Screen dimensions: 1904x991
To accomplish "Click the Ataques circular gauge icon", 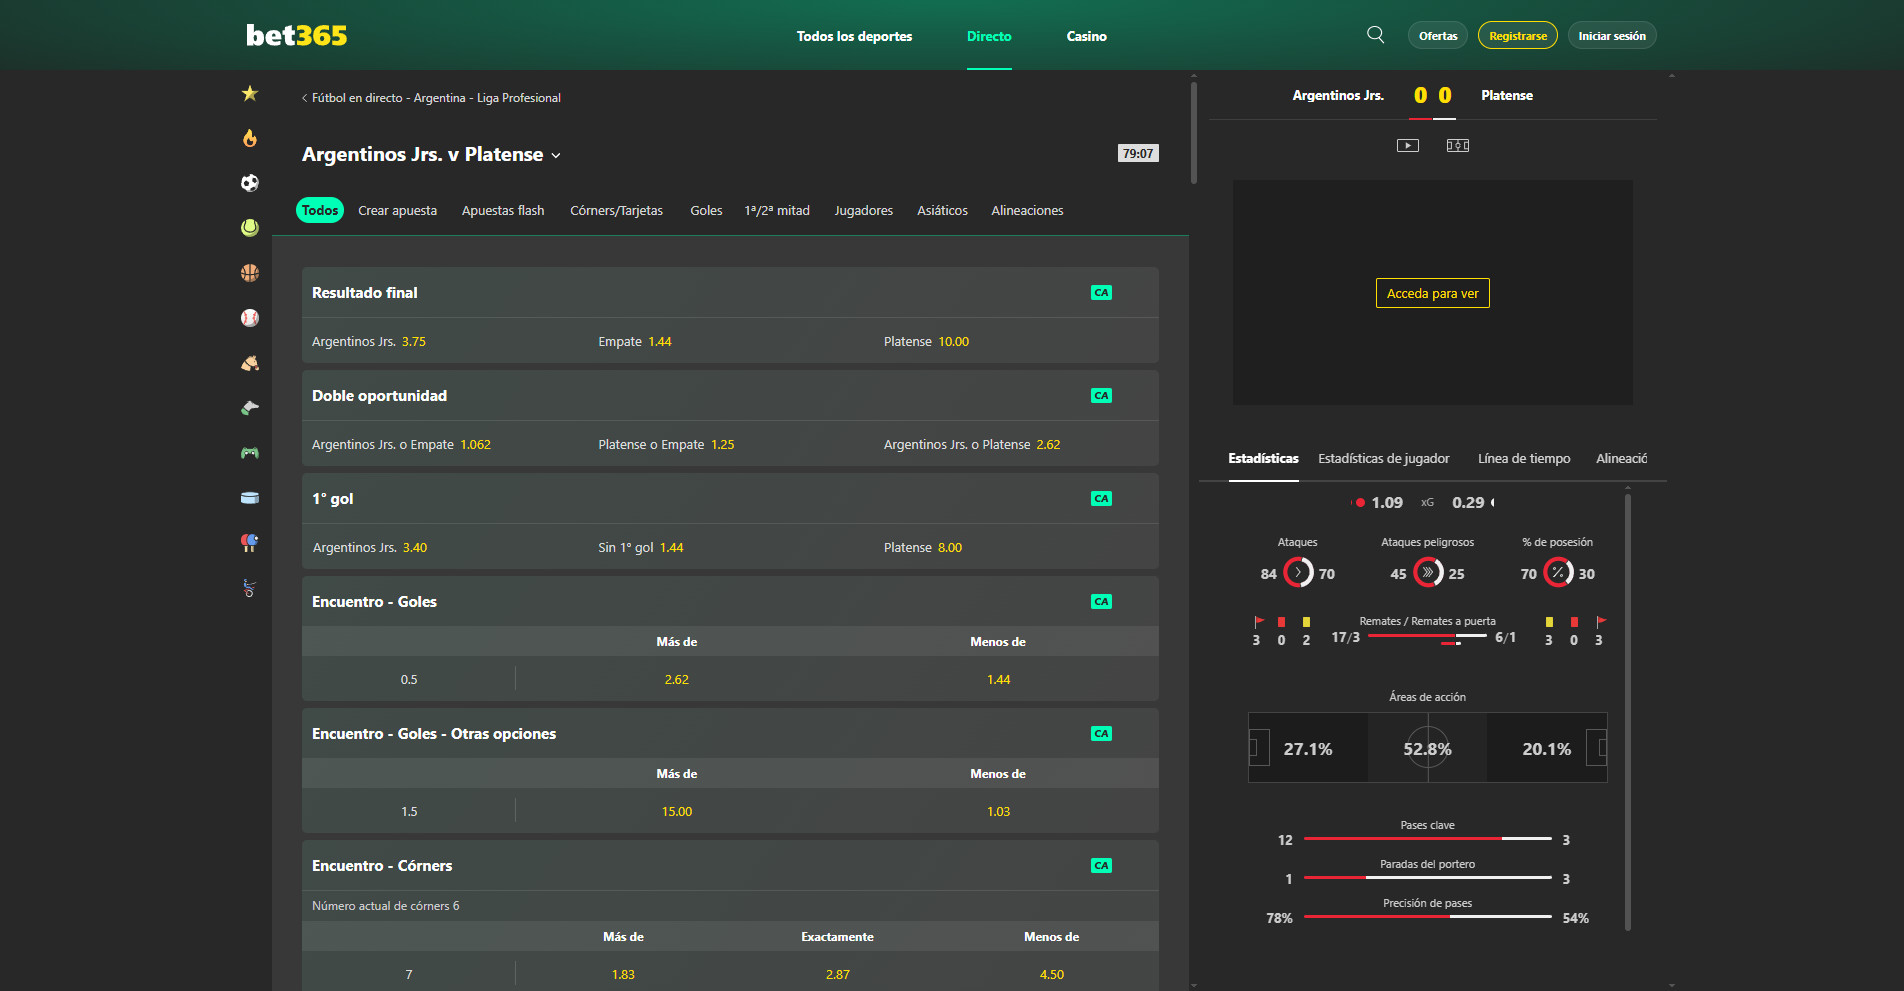I will pyautogui.click(x=1298, y=573).
